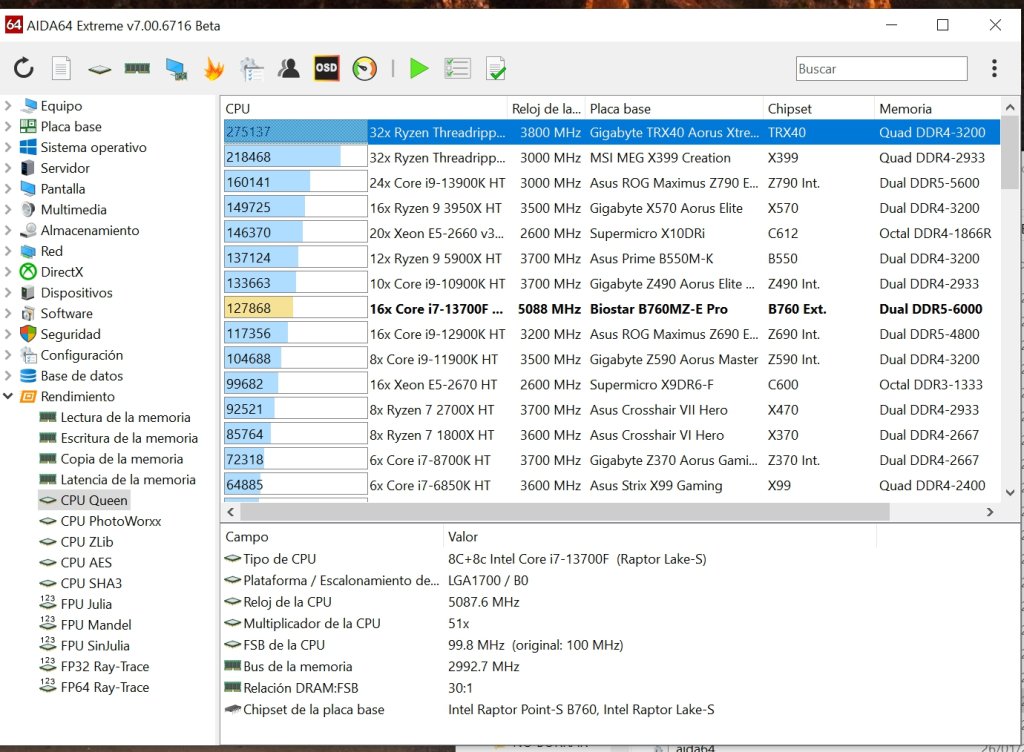Image resolution: width=1024 pixels, height=752 pixels.
Task: Select the 16x Core i7-13700F result row
Action: click(x=611, y=309)
